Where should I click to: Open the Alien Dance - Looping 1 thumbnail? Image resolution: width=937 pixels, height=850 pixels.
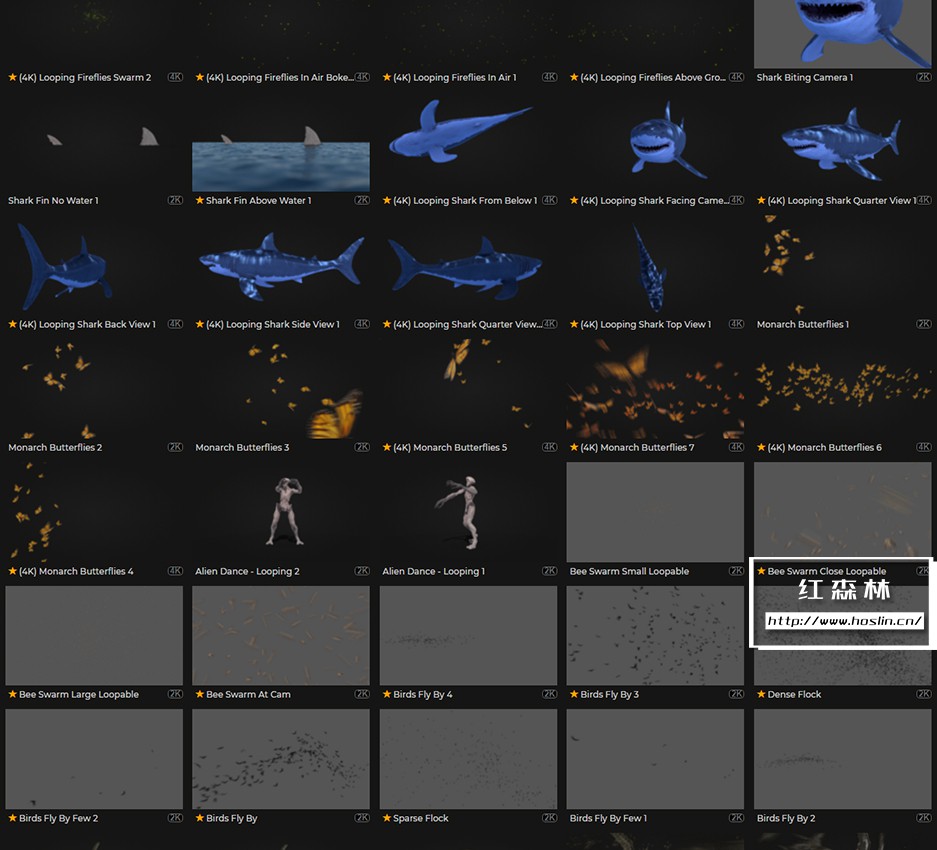coord(468,511)
